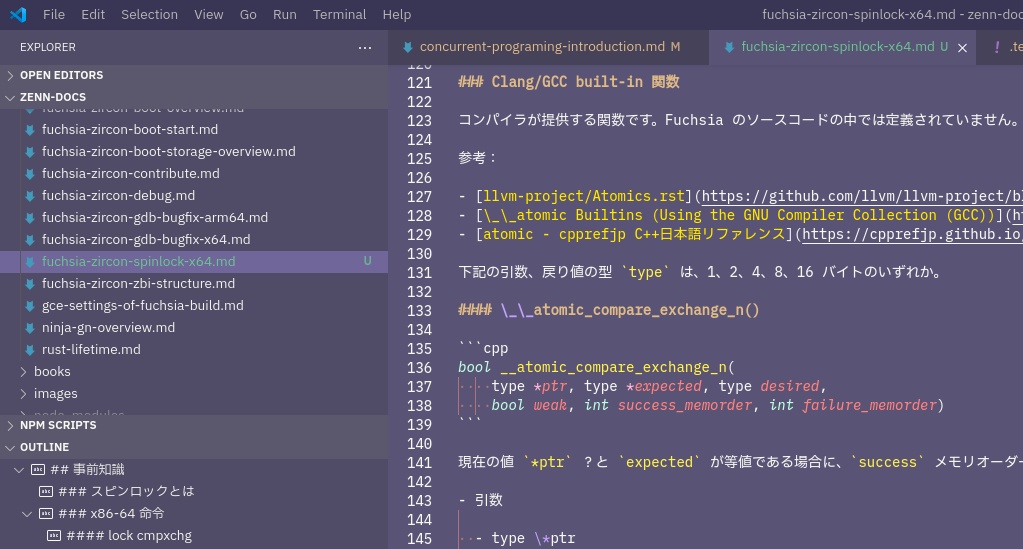
Task: Open the Selection menu
Action: click(x=149, y=14)
